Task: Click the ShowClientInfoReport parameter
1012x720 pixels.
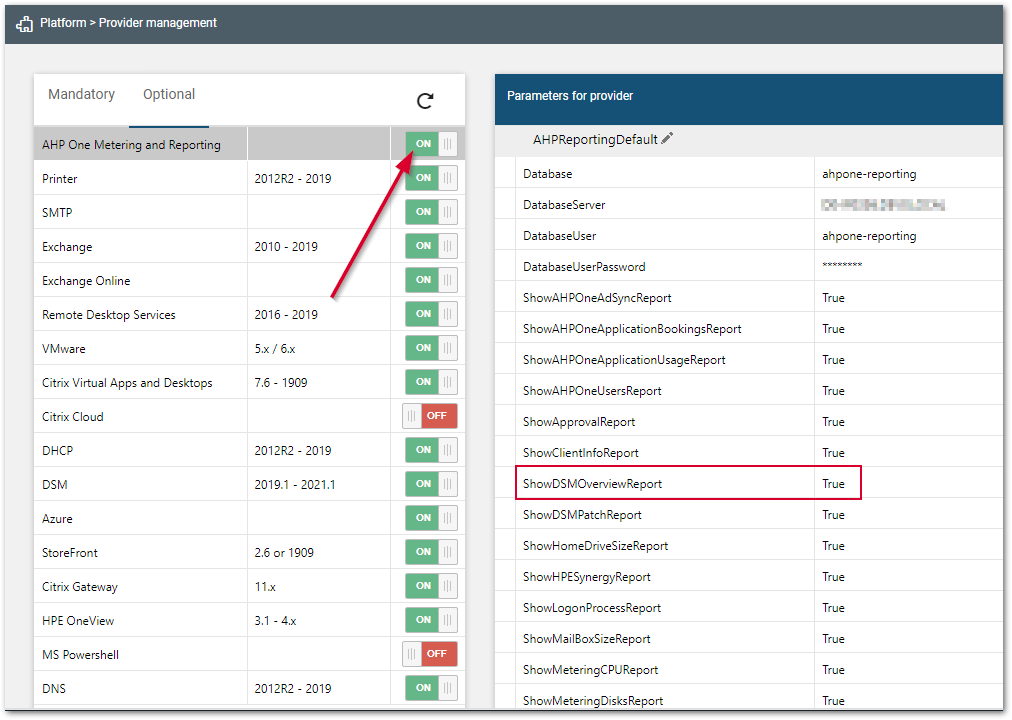Action: 581,453
